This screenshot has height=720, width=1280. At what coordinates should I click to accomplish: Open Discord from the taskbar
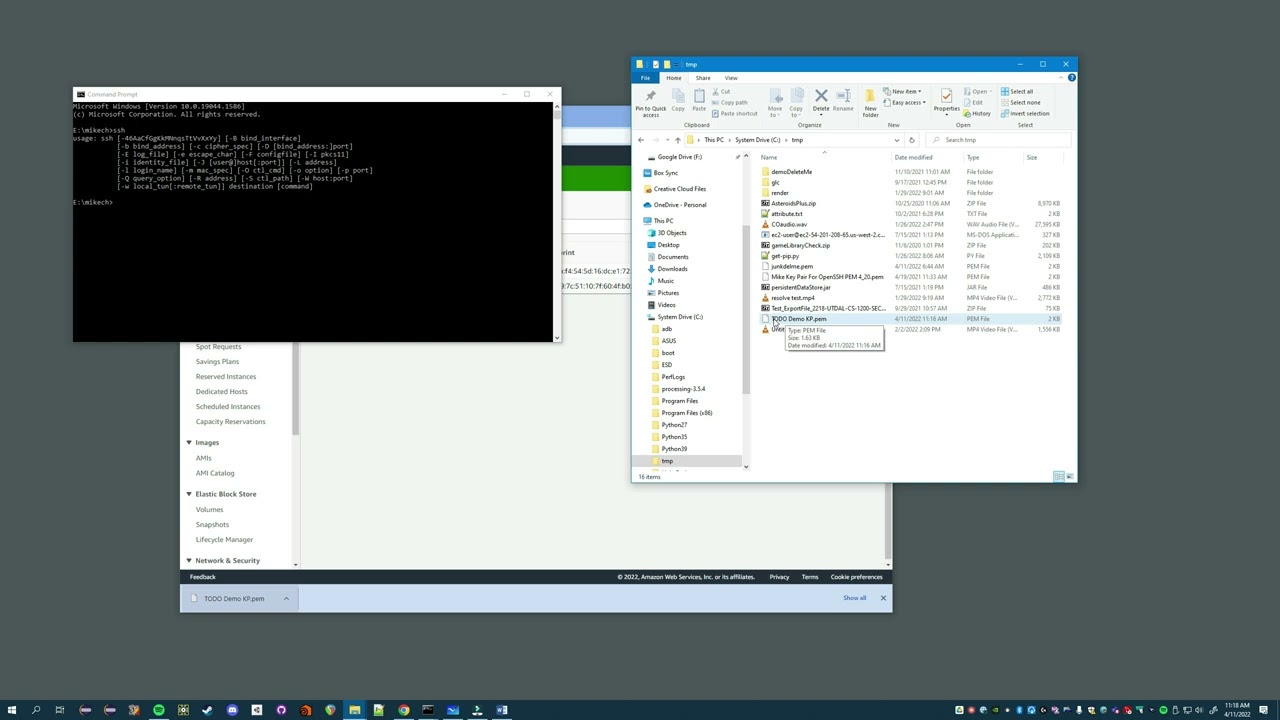(232, 710)
